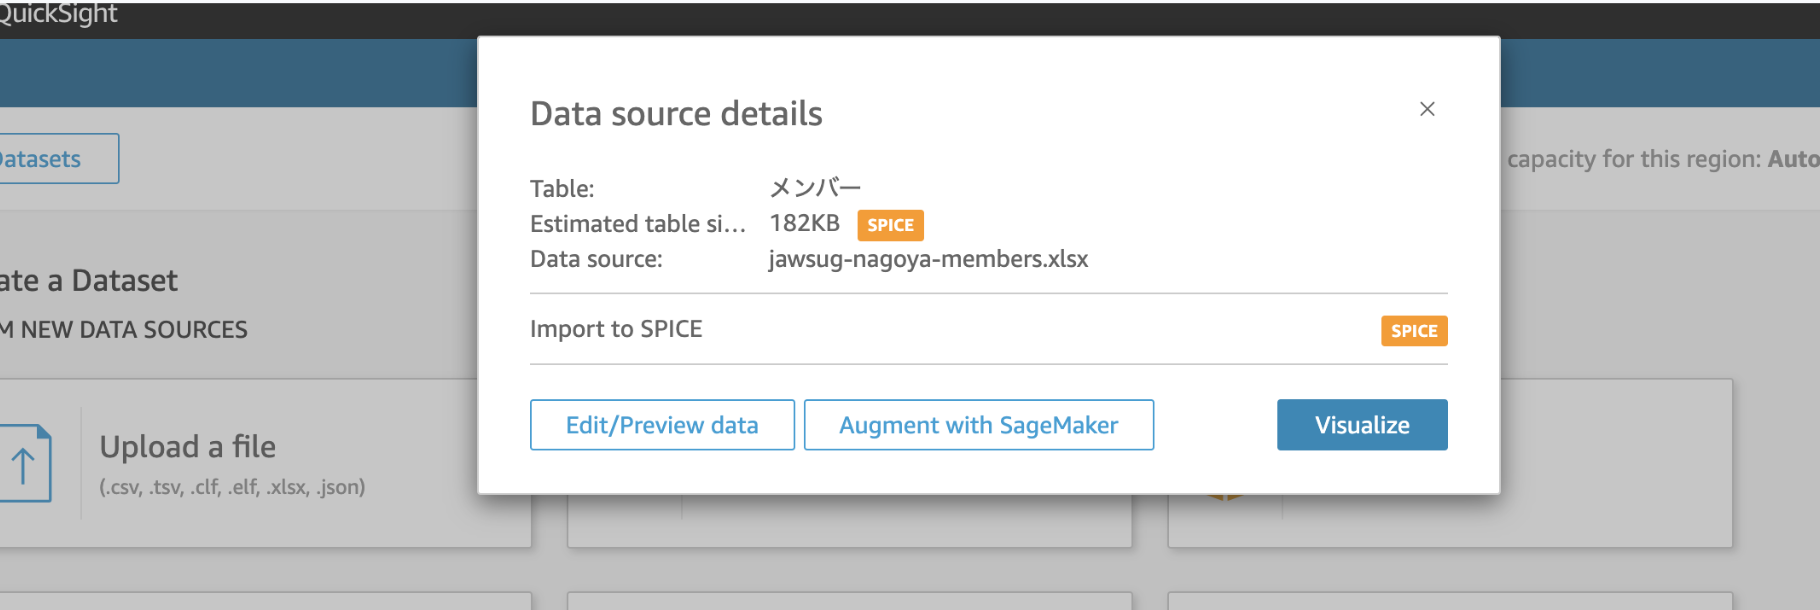The image size is (1820, 610).
Task: Select the Upload a file option
Action: click(188, 447)
